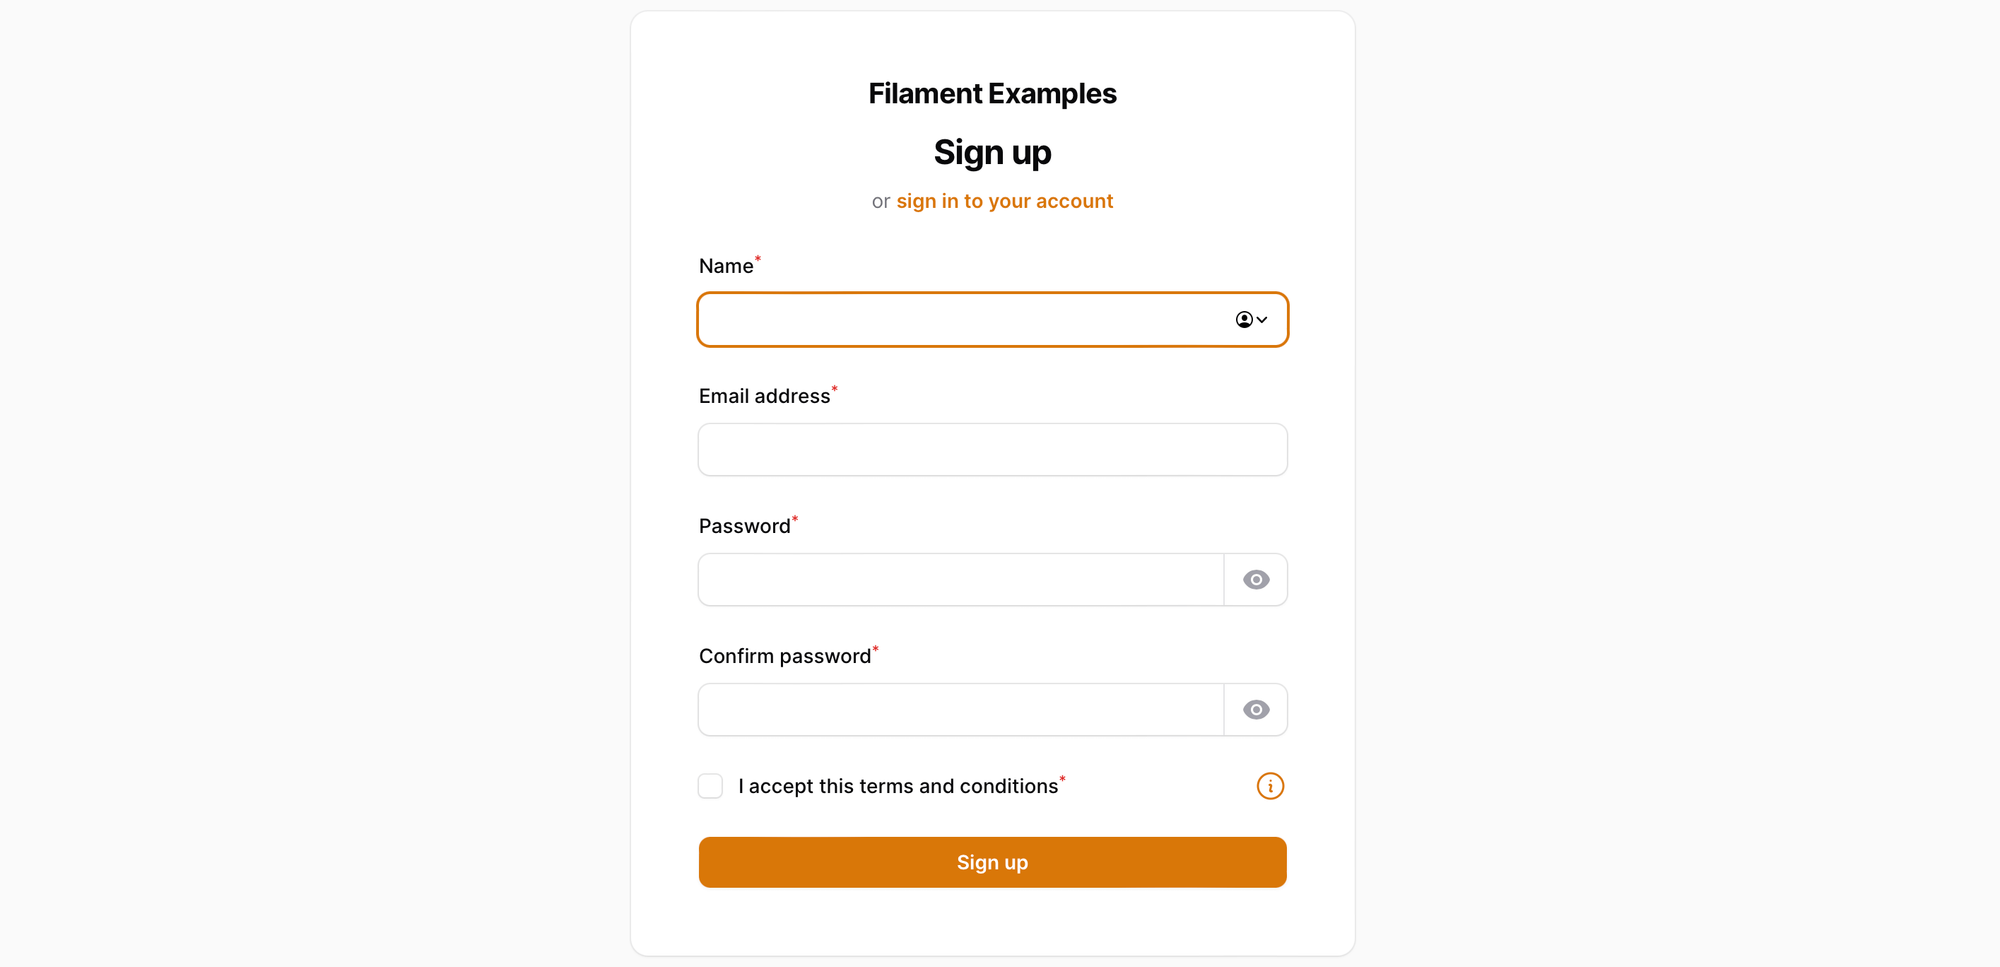This screenshot has width=2000, height=967.
Task: Click the visibility icon for the Password input
Action: (1256, 579)
